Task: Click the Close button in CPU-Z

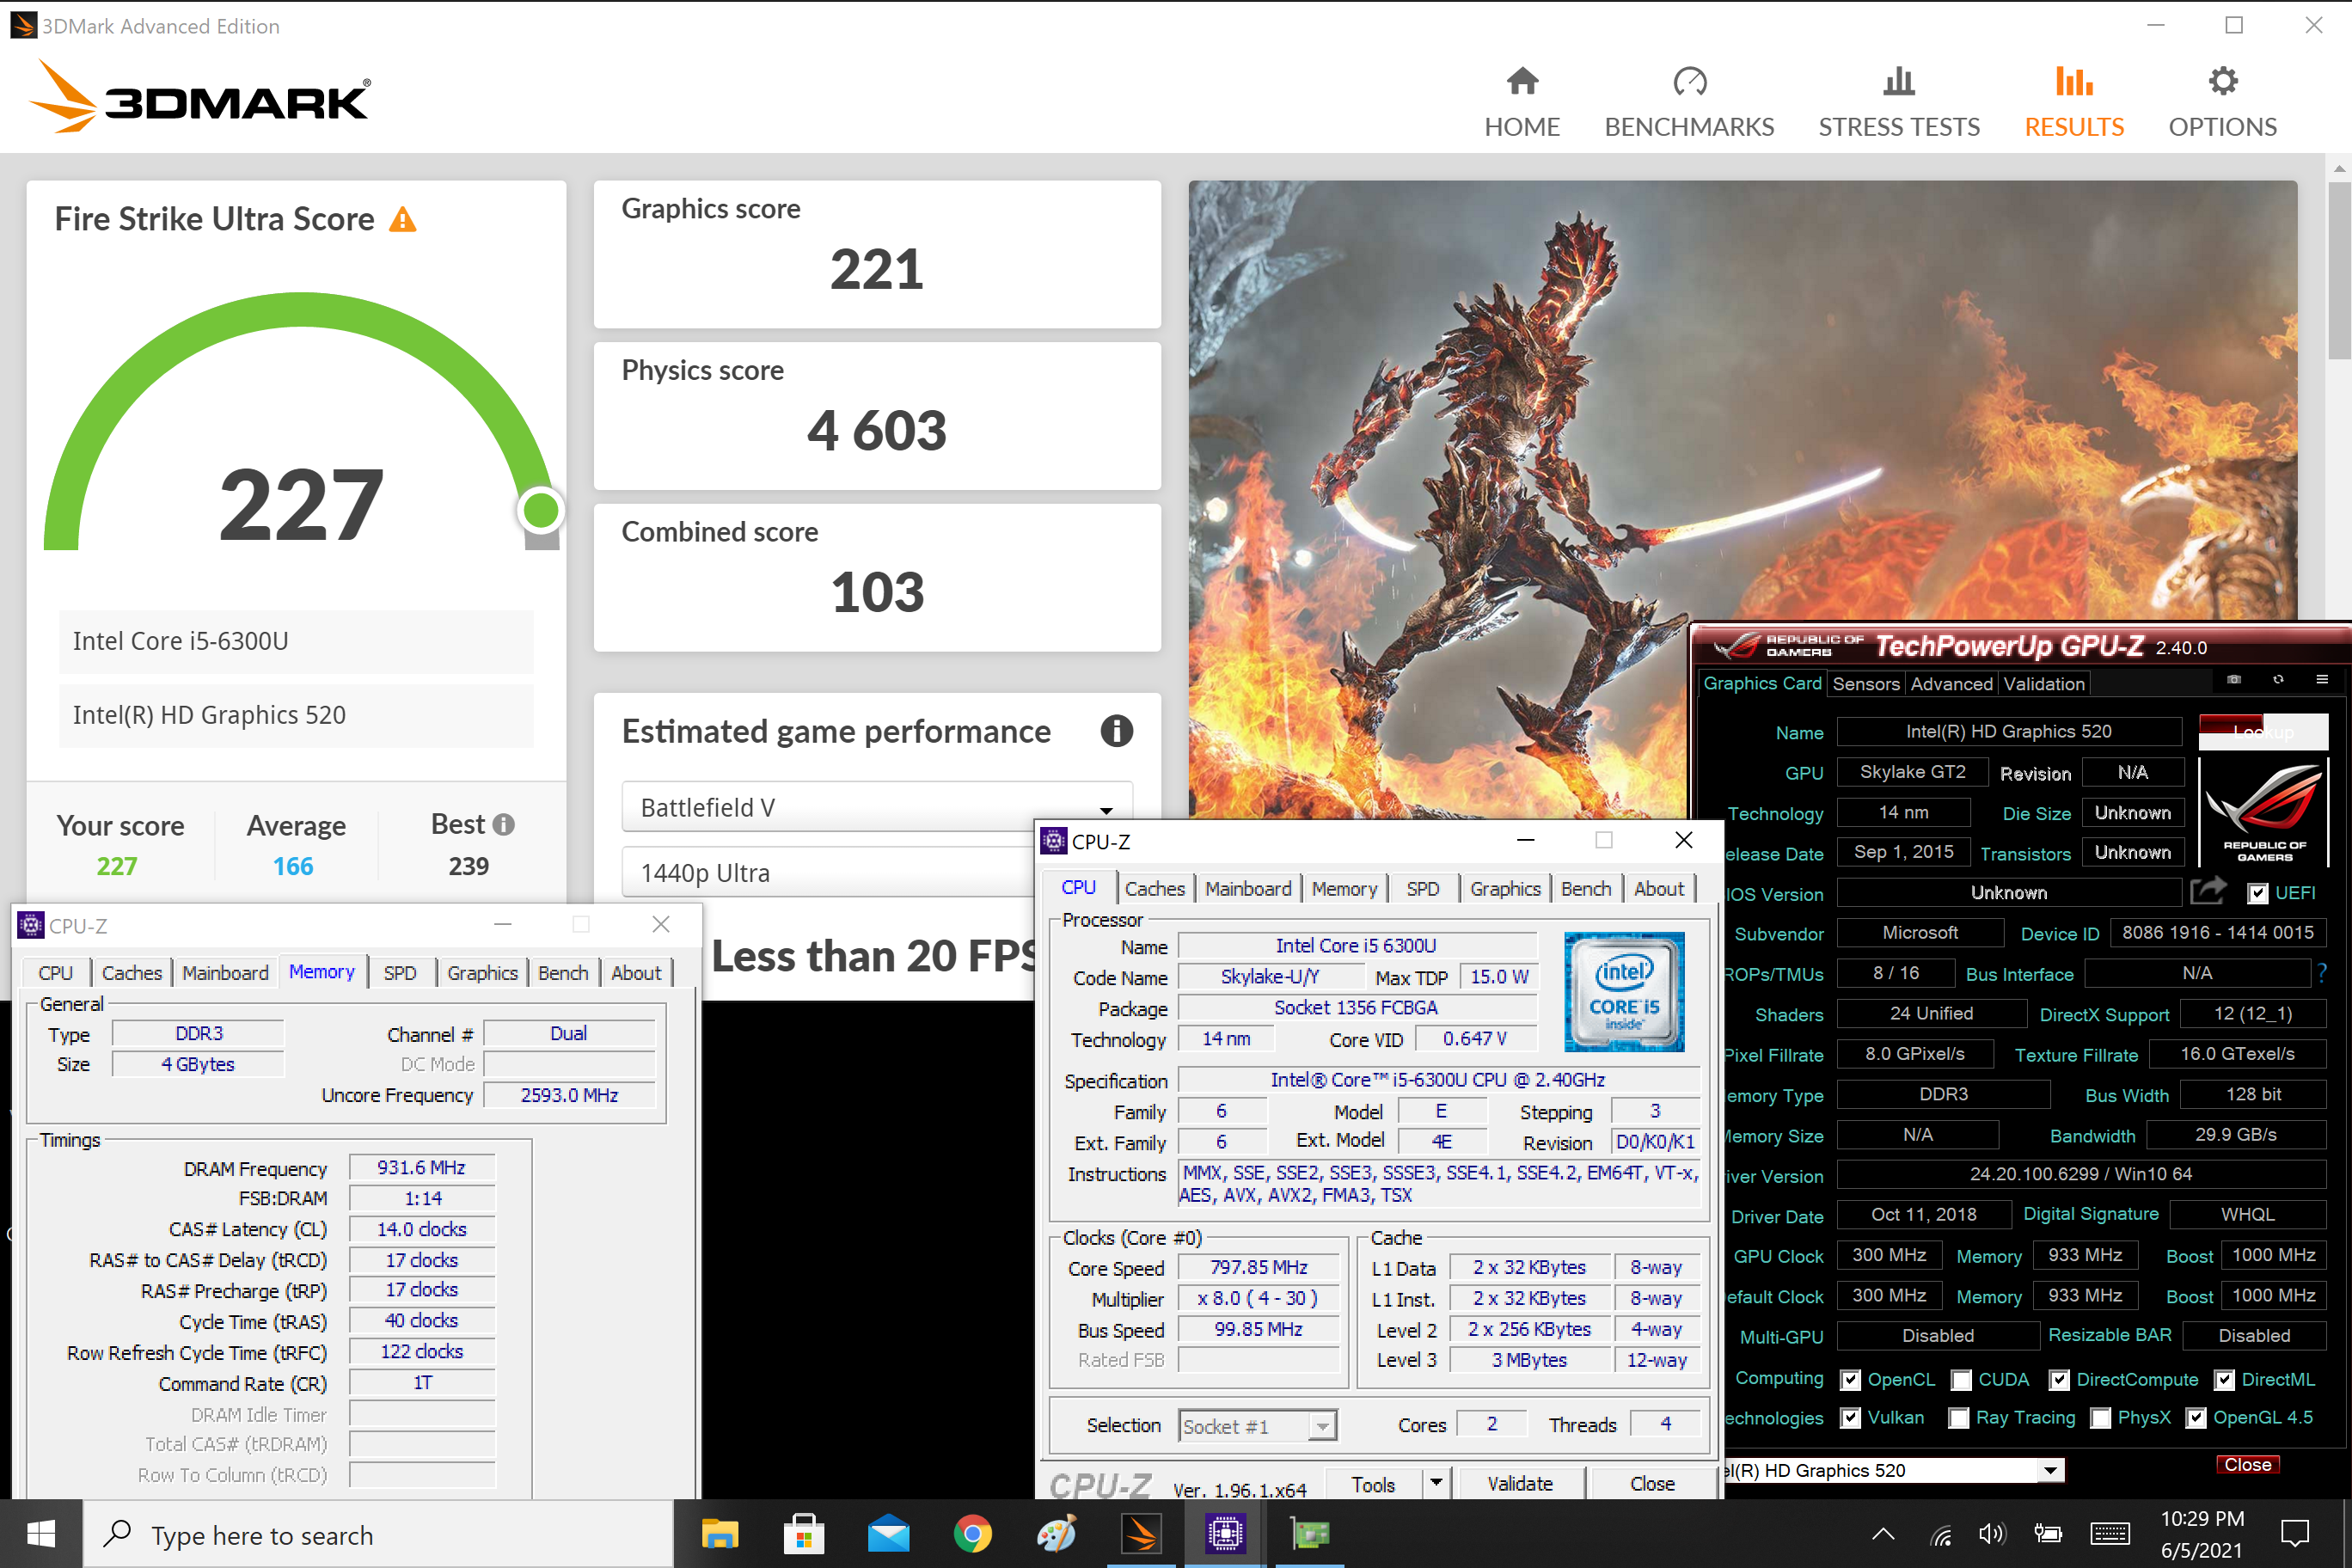Action: coord(1652,1483)
